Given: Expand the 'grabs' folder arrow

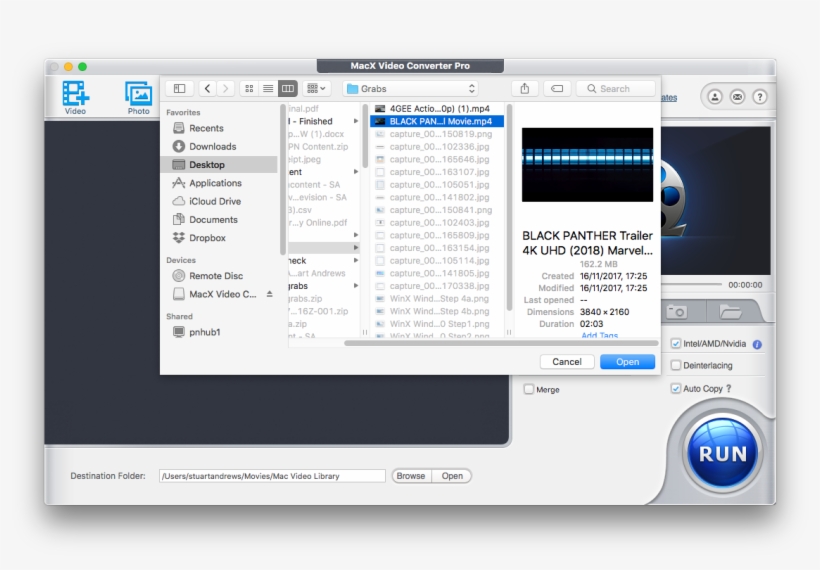Looking at the screenshot, I should pyautogui.click(x=356, y=286).
